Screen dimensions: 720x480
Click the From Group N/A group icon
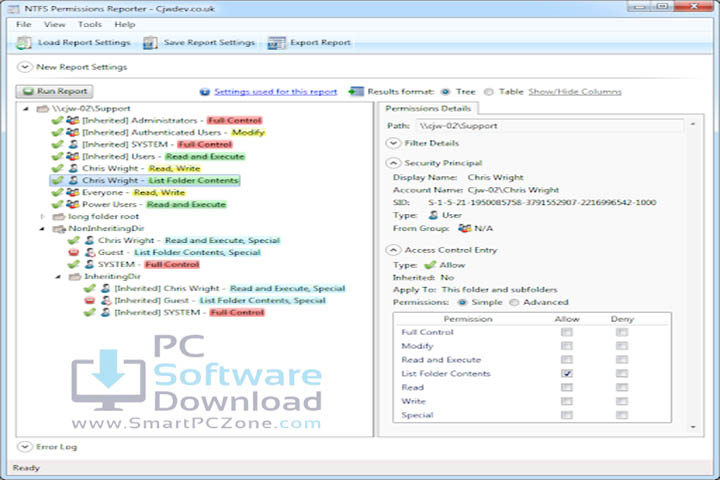[x=465, y=228]
